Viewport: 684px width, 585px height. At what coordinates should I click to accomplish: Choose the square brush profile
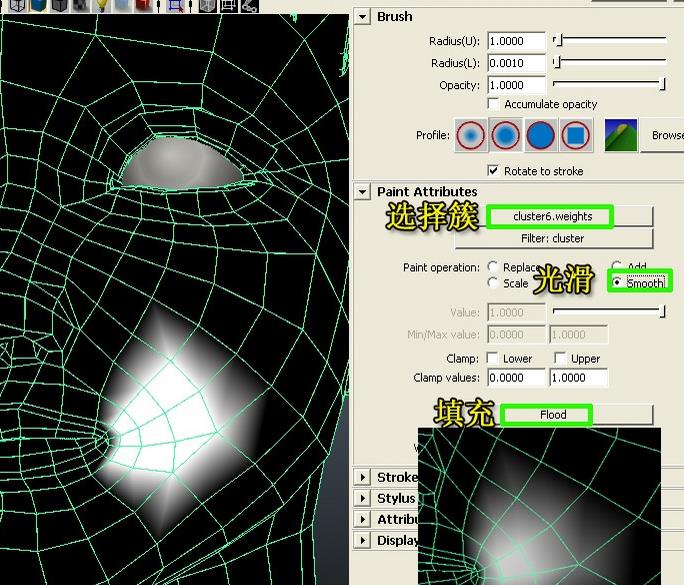point(576,135)
